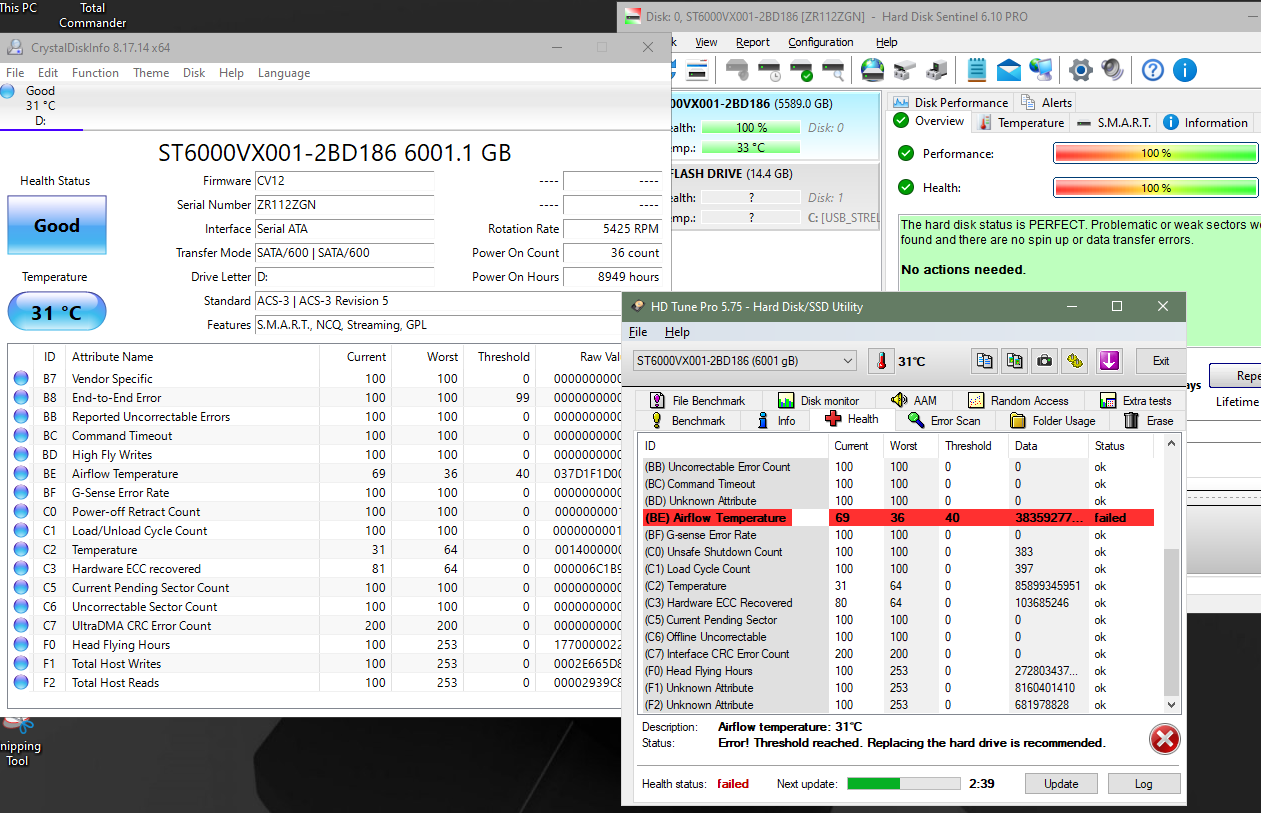Screen dimensions: 1261x813
Task: Open the ST6000VX001 drive selector dropdown
Action: click(x=745, y=360)
